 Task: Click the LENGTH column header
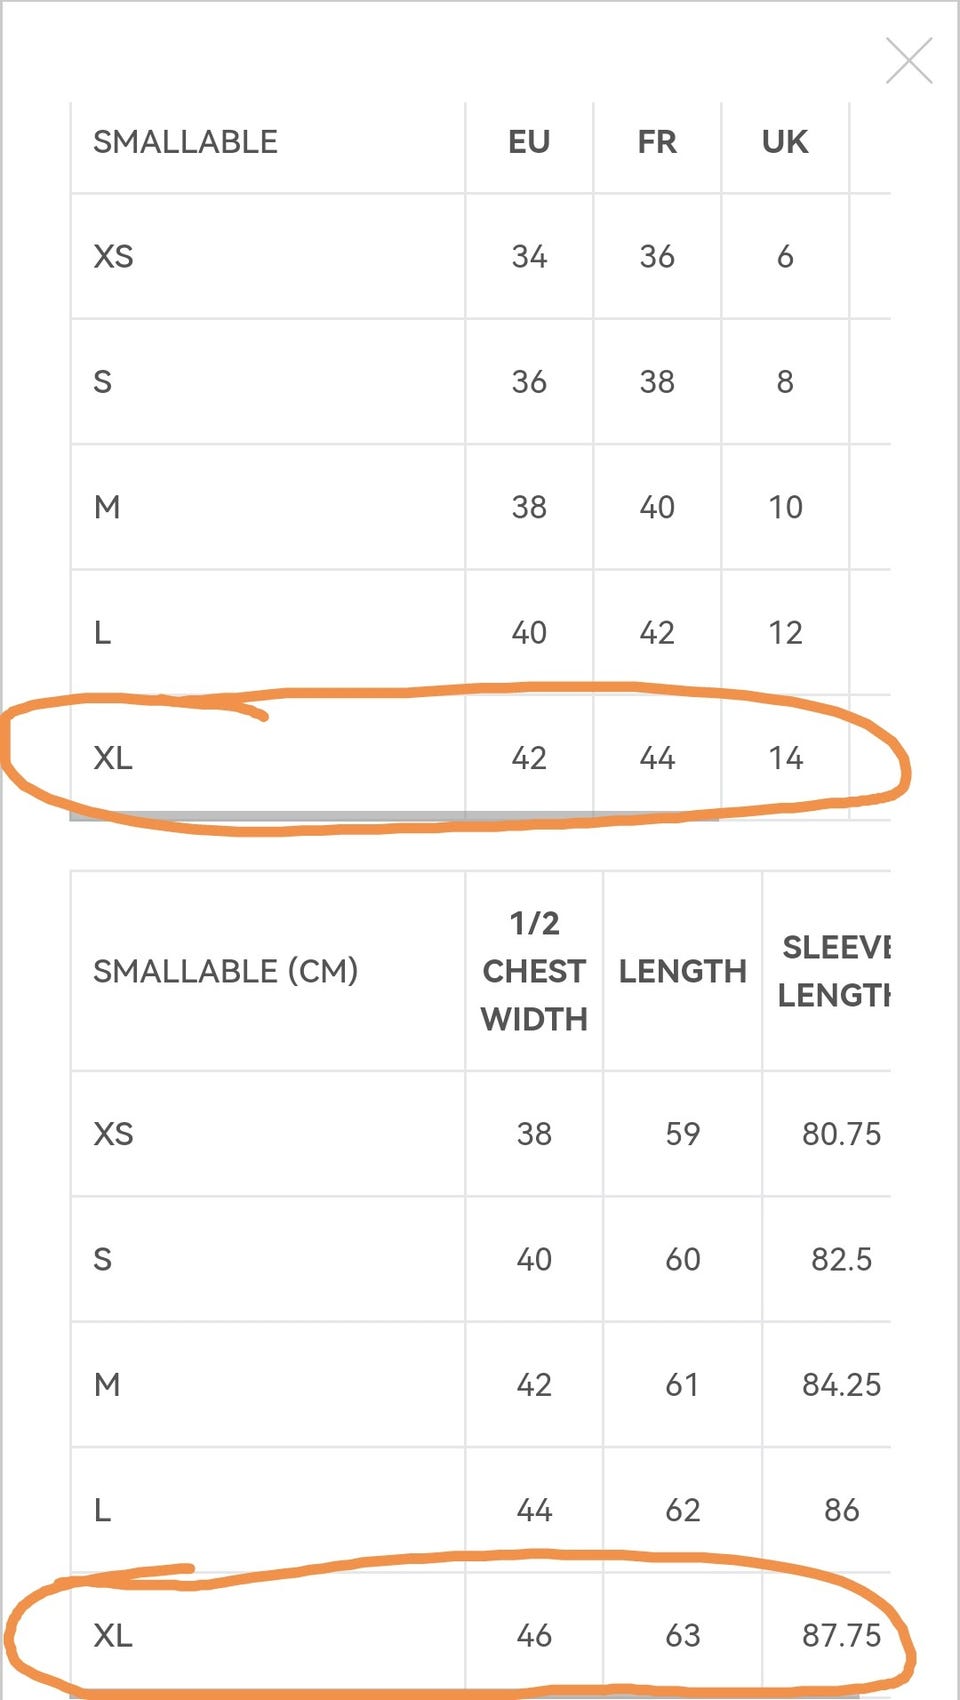click(683, 971)
